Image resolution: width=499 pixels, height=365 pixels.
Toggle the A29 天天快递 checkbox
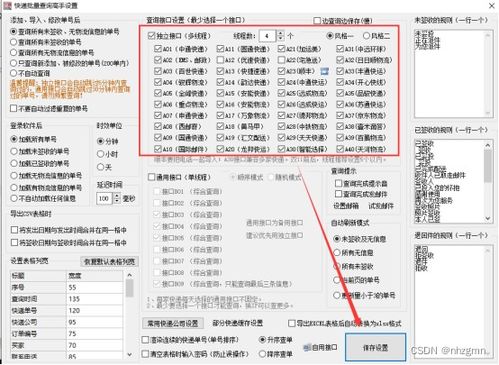pyautogui.click(x=281, y=137)
